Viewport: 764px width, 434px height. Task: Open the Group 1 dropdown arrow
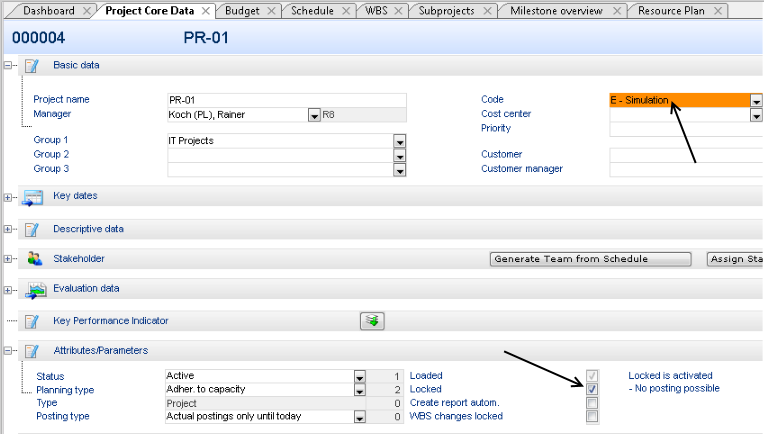[x=400, y=141]
